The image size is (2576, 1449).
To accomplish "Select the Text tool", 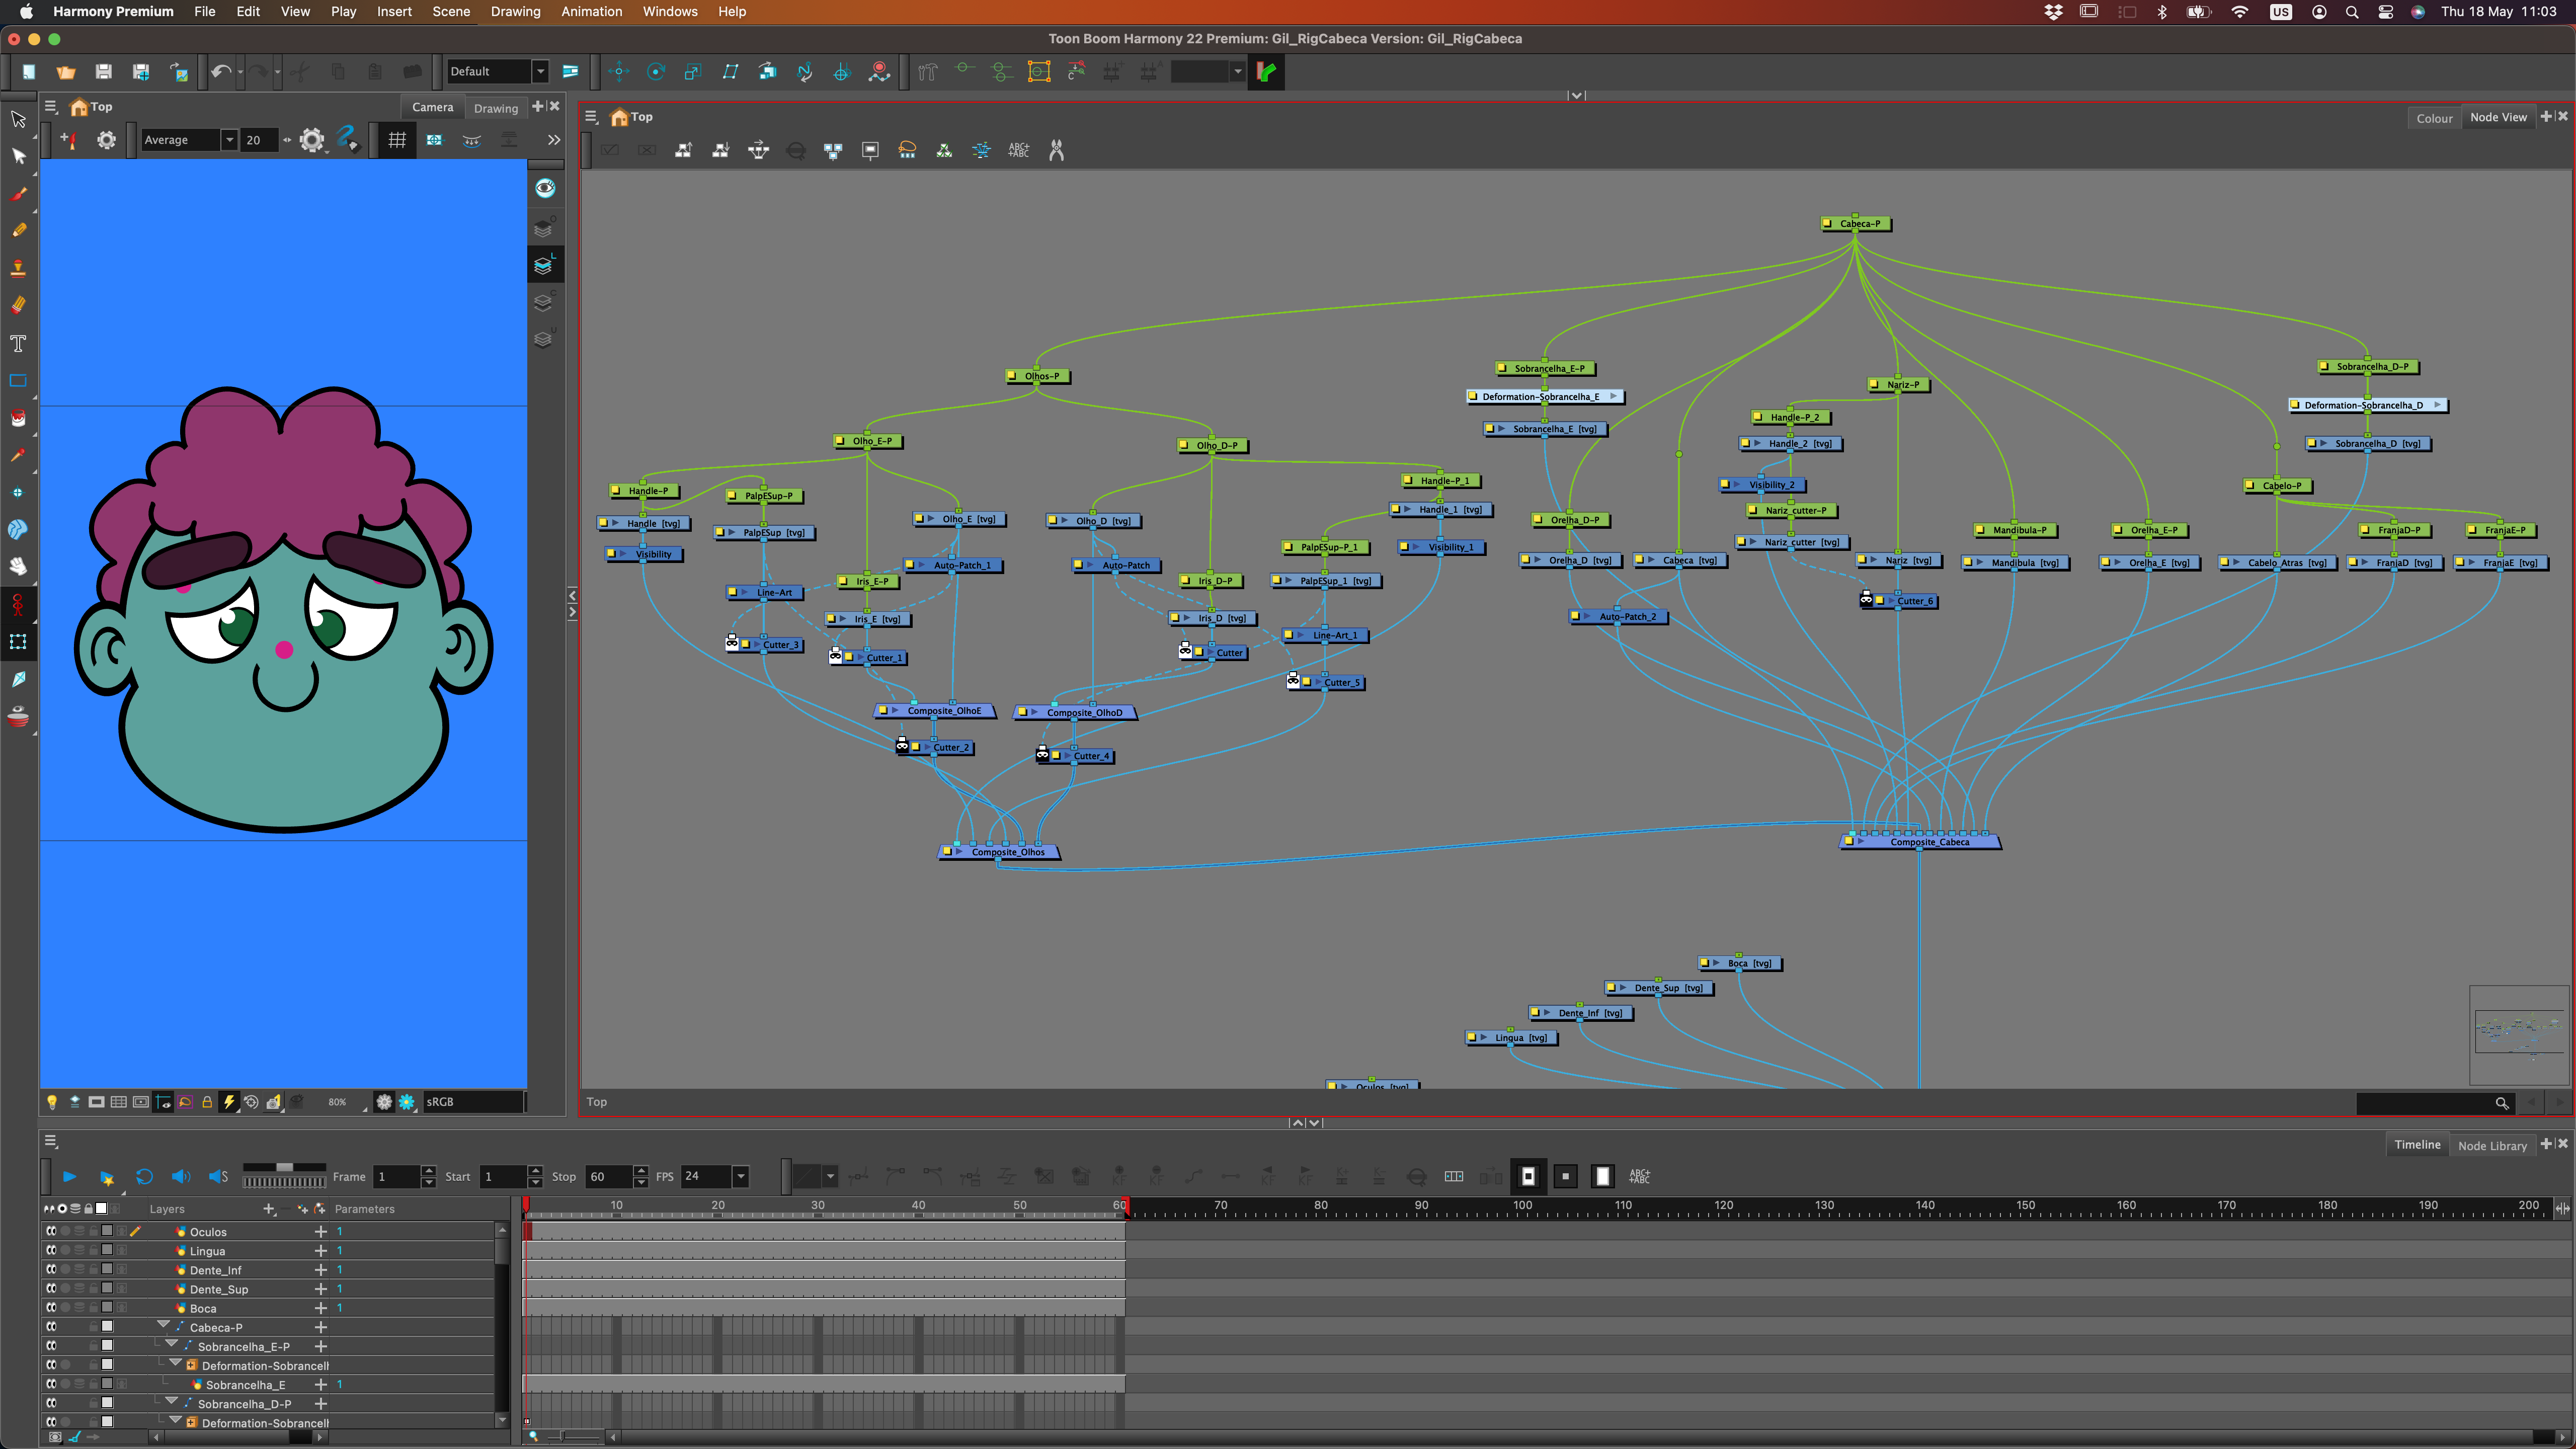I will 18,343.
